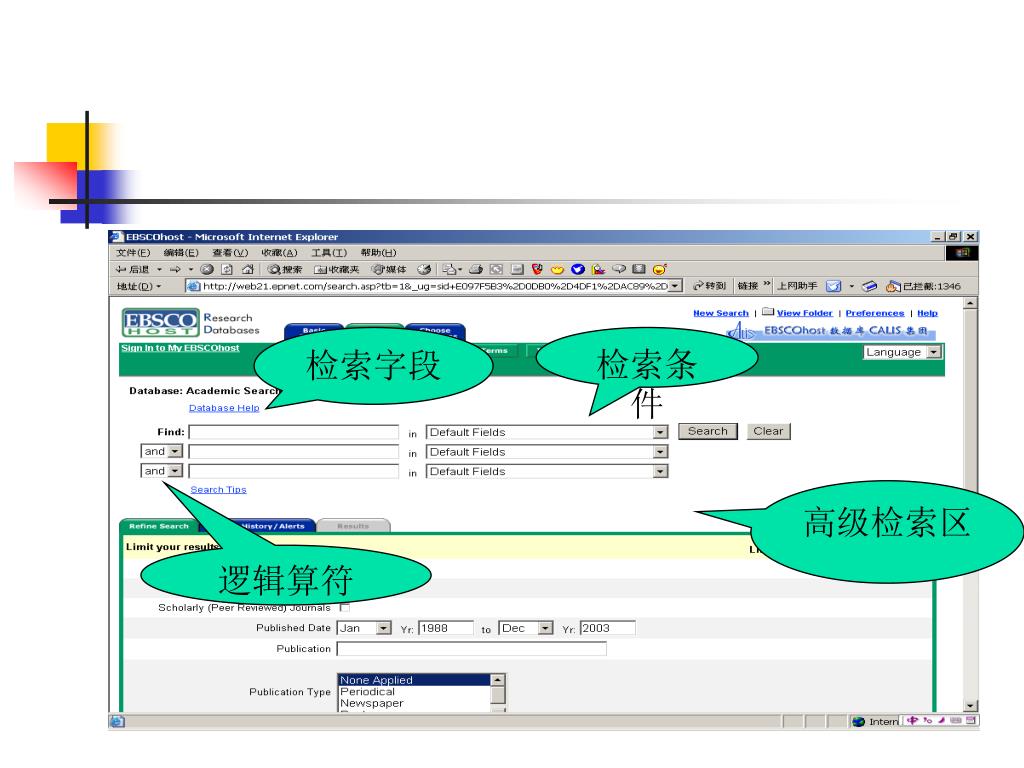The height and width of the screenshot is (768, 1024).
Task: Switch to the History/Alerts tab
Action: [x=273, y=526]
